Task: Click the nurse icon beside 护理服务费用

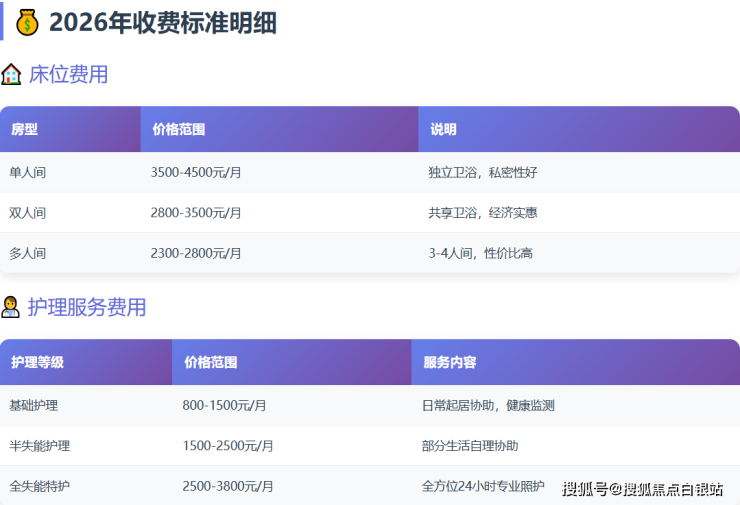Action: point(11,307)
